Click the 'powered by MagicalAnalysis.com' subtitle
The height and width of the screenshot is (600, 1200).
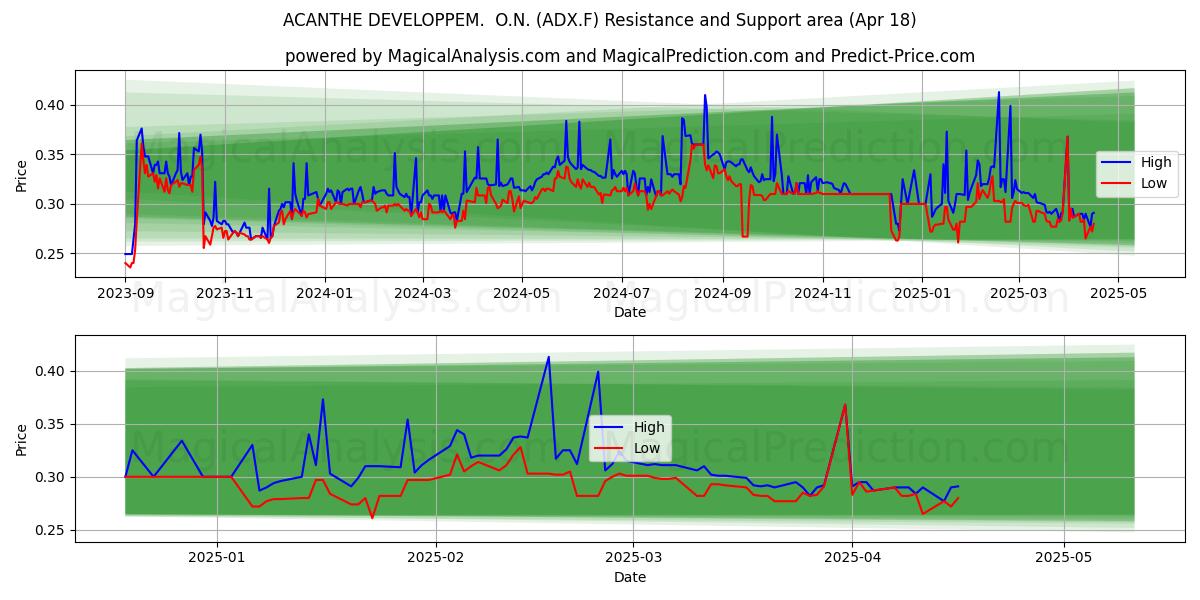click(x=630, y=56)
